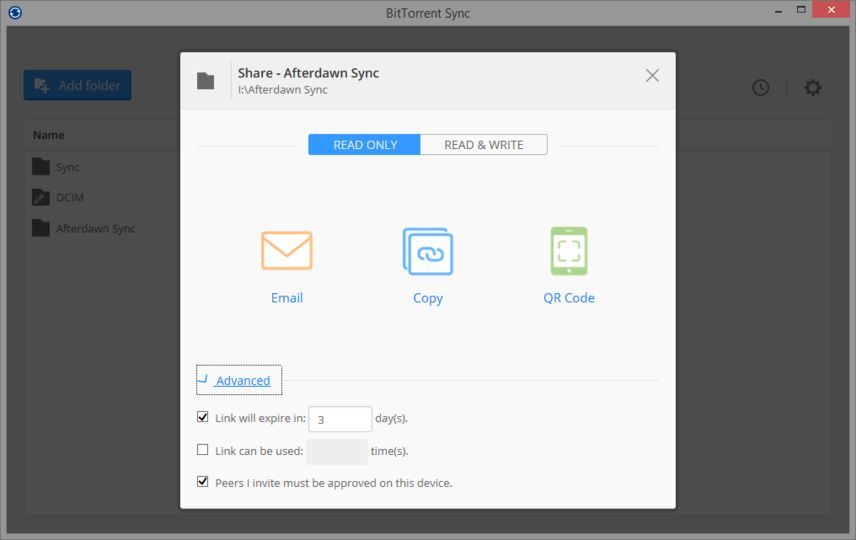856x540 pixels.
Task: Close the Share dialog with X
Action: pos(652,75)
